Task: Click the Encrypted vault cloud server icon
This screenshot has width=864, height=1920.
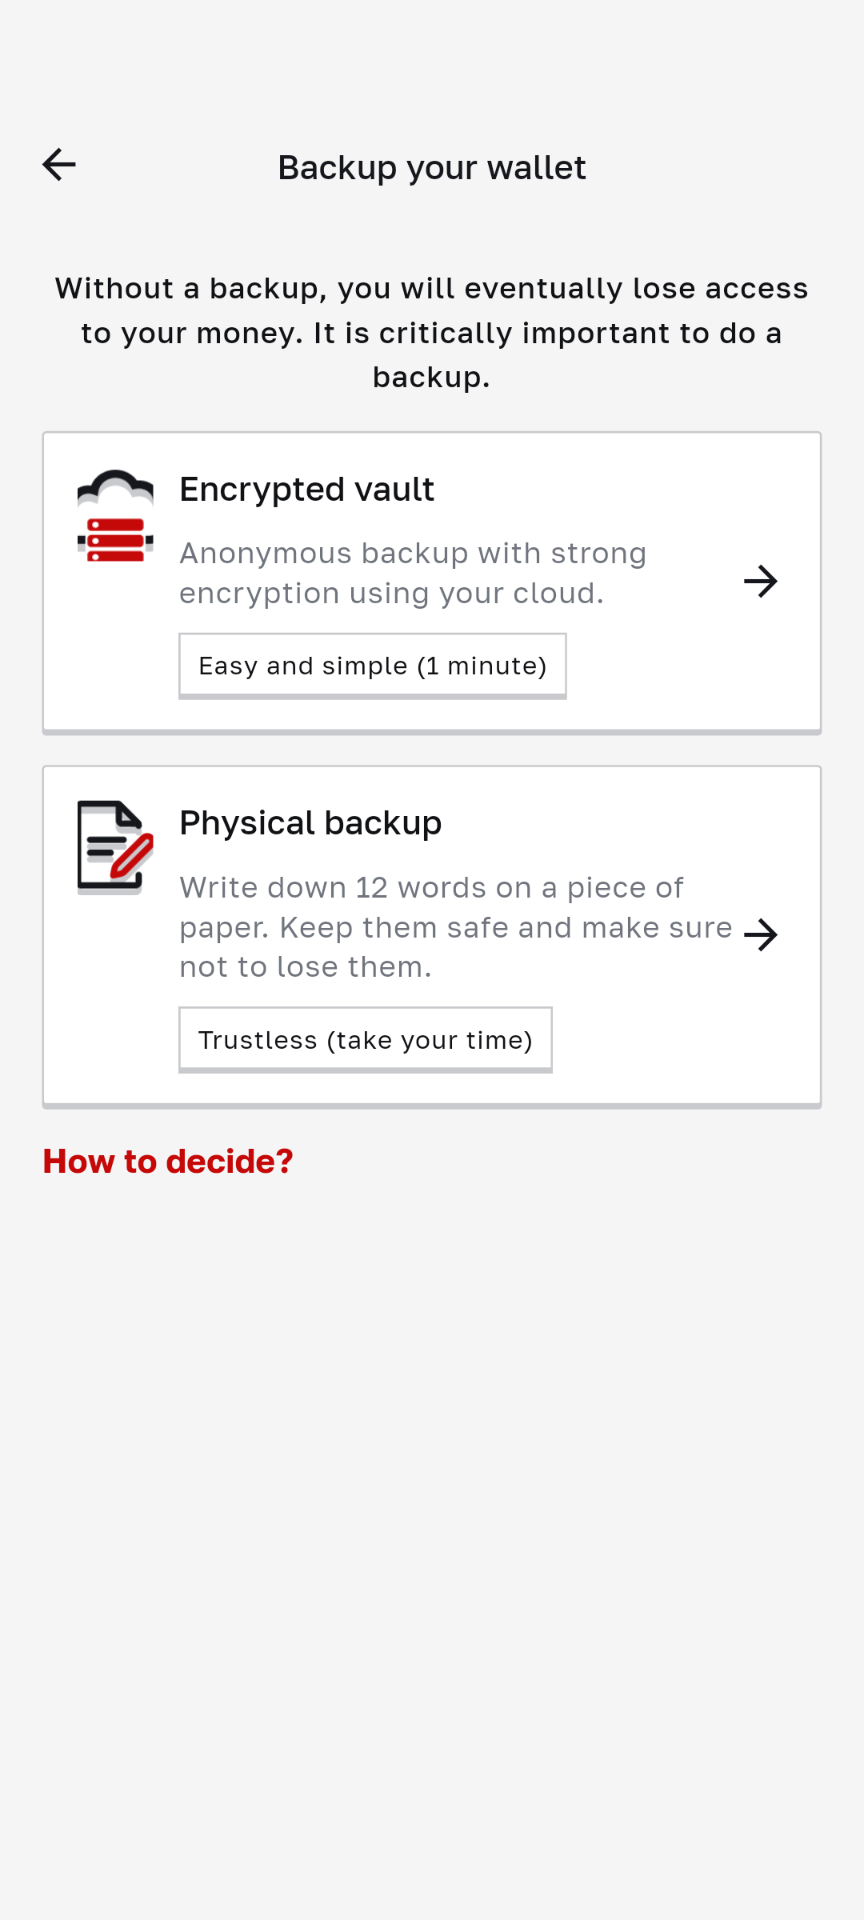Action: coord(116,516)
